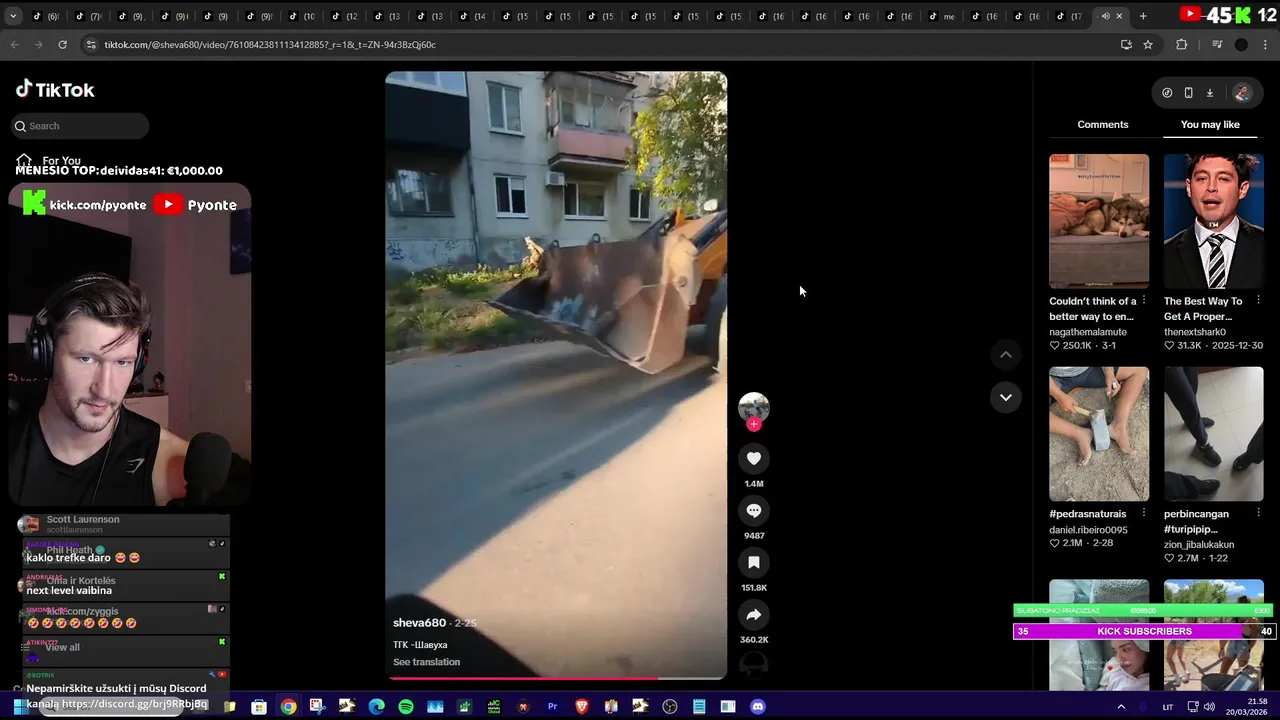Open the TikTok profile avatar at top right
Screen dimensions: 1280x720
(1242, 93)
